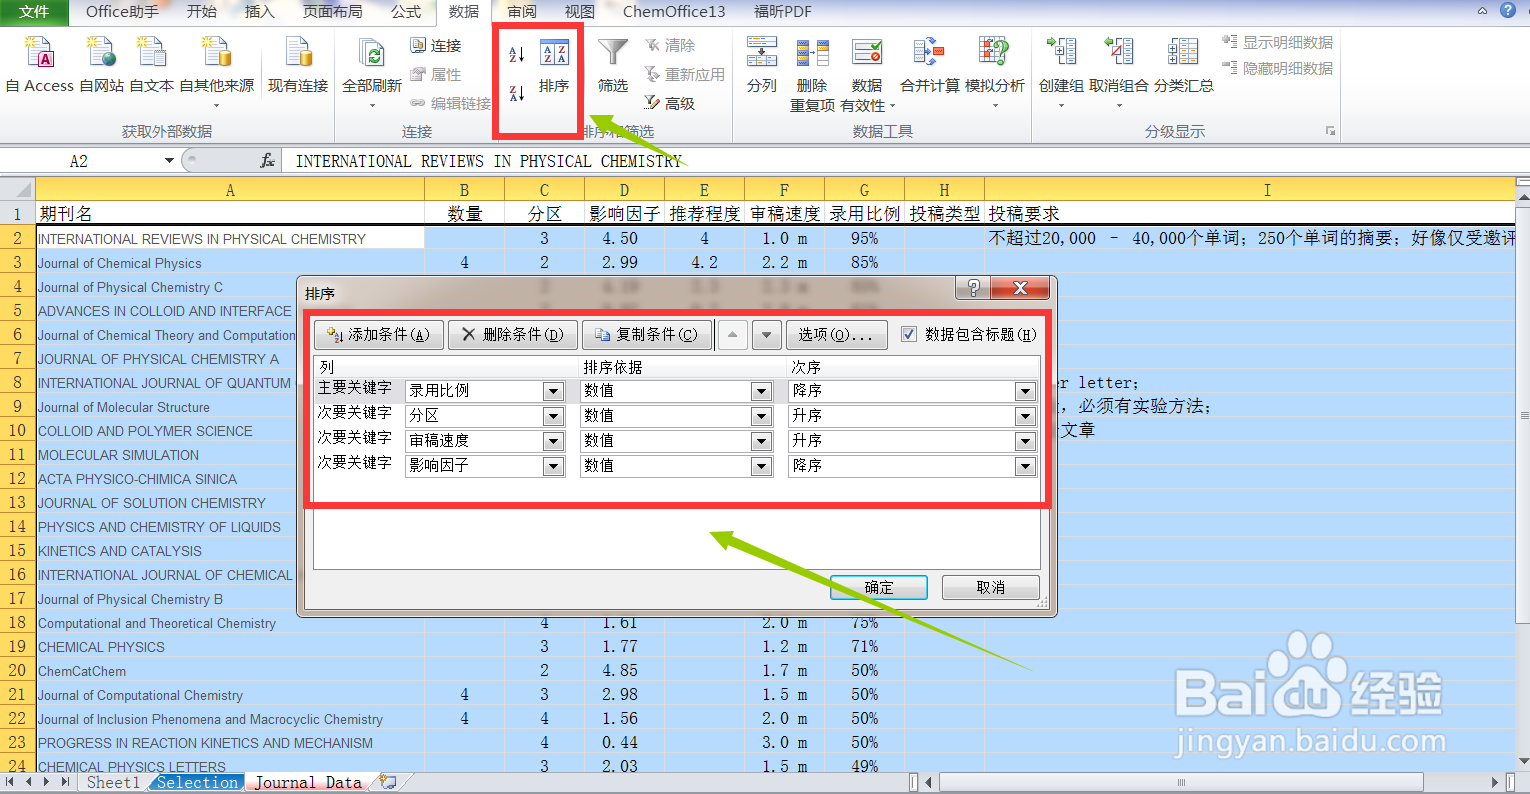The image size is (1530, 794).
Task: Uncheck the 数据包含标题 checkbox
Action: 909,334
